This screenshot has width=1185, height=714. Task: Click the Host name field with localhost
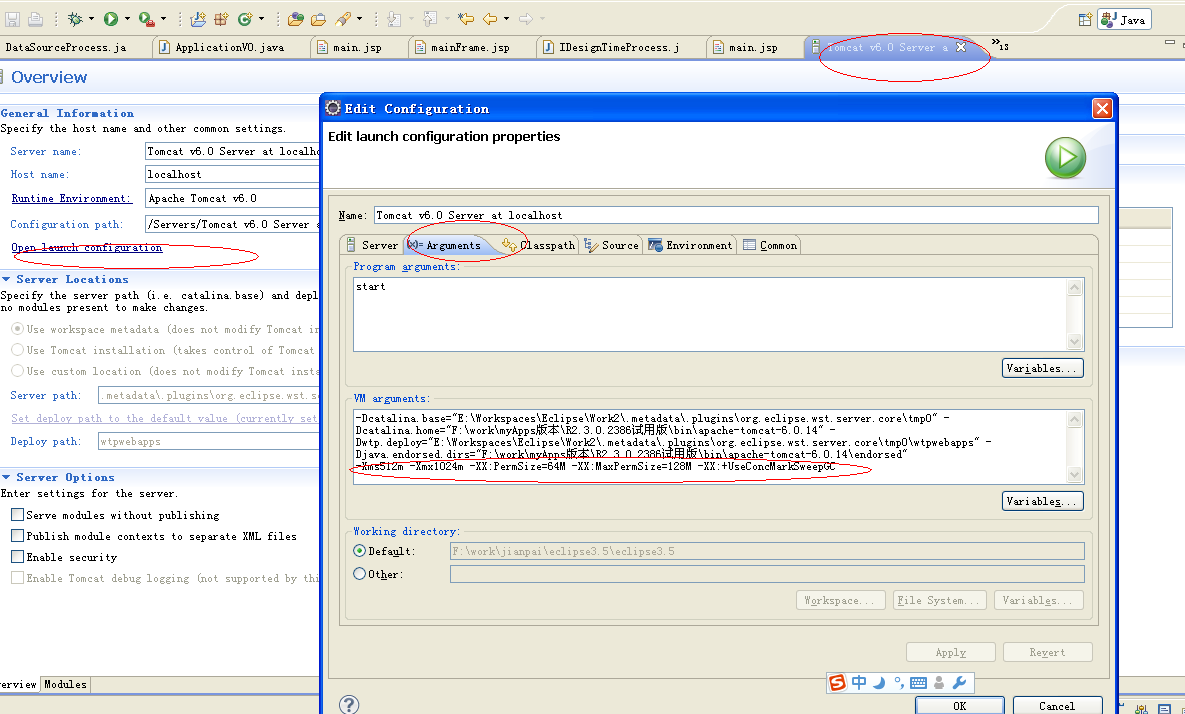(x=233, y=175)
